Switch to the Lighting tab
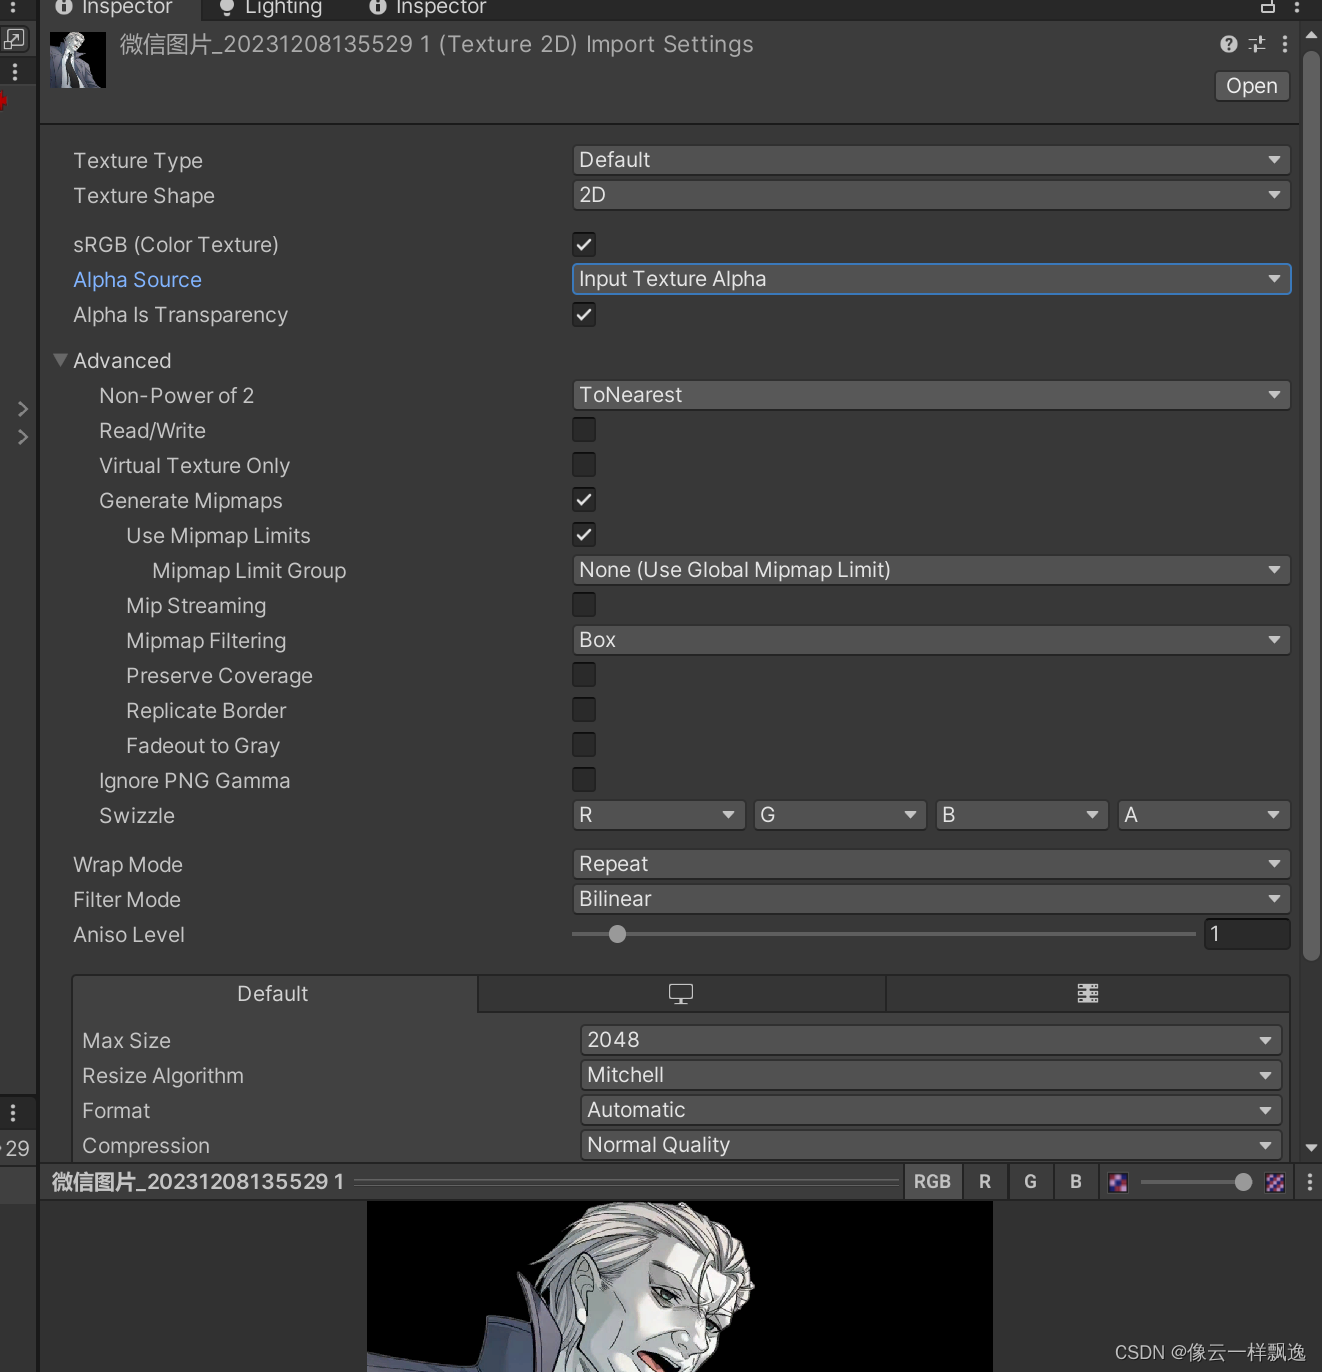 tap(271, 8)
